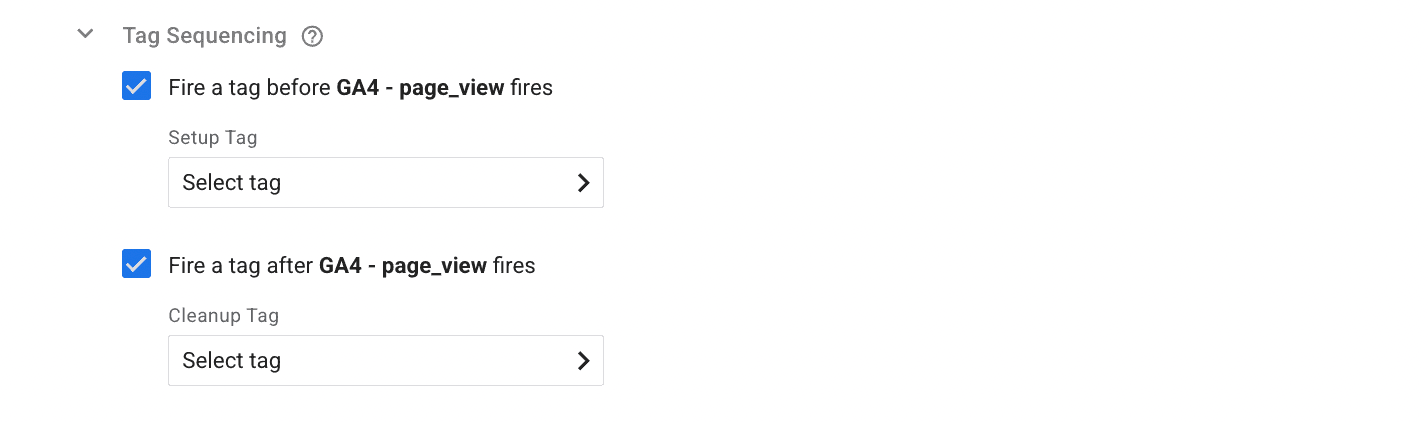1428x422 pixels.
Task: Click the 'Cleanup Tag' field label
Action: pos(223,316)
